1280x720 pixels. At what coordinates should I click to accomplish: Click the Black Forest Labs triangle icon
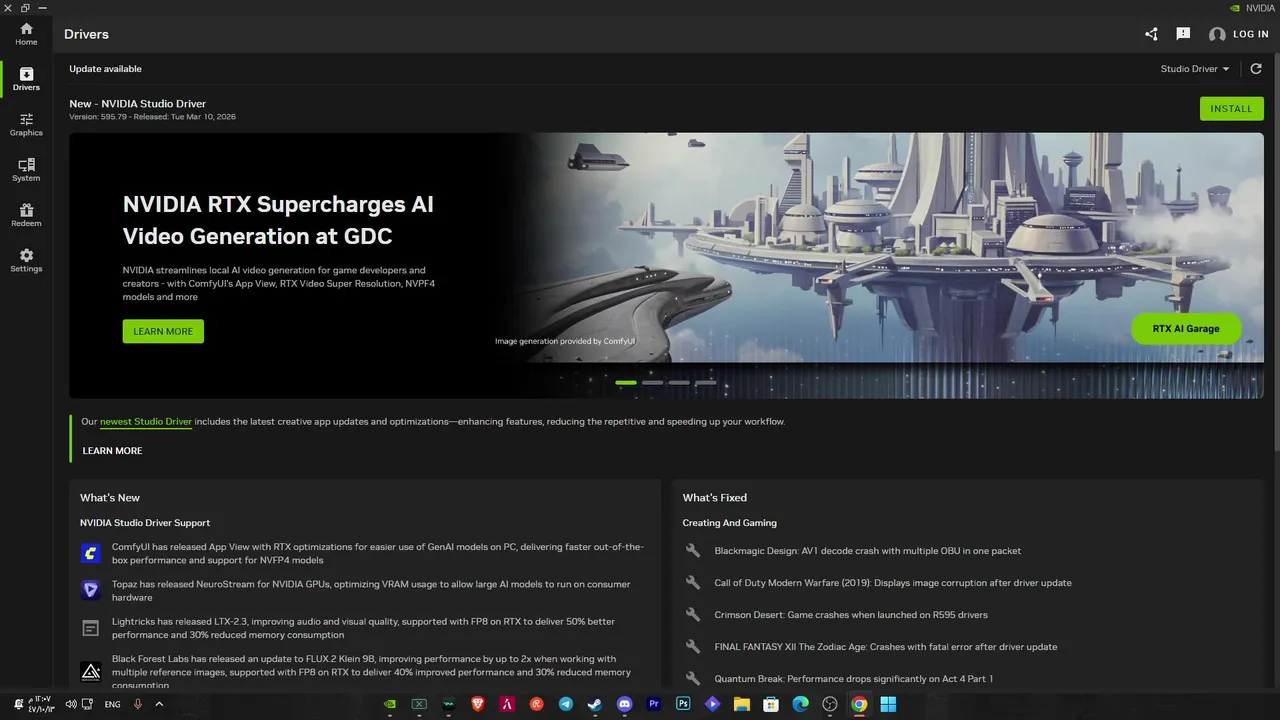pos(91,671)
